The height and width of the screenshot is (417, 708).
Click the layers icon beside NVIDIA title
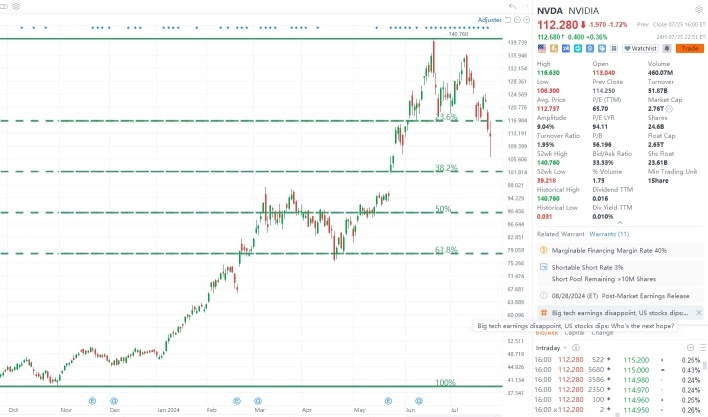[x=699, y=10]
